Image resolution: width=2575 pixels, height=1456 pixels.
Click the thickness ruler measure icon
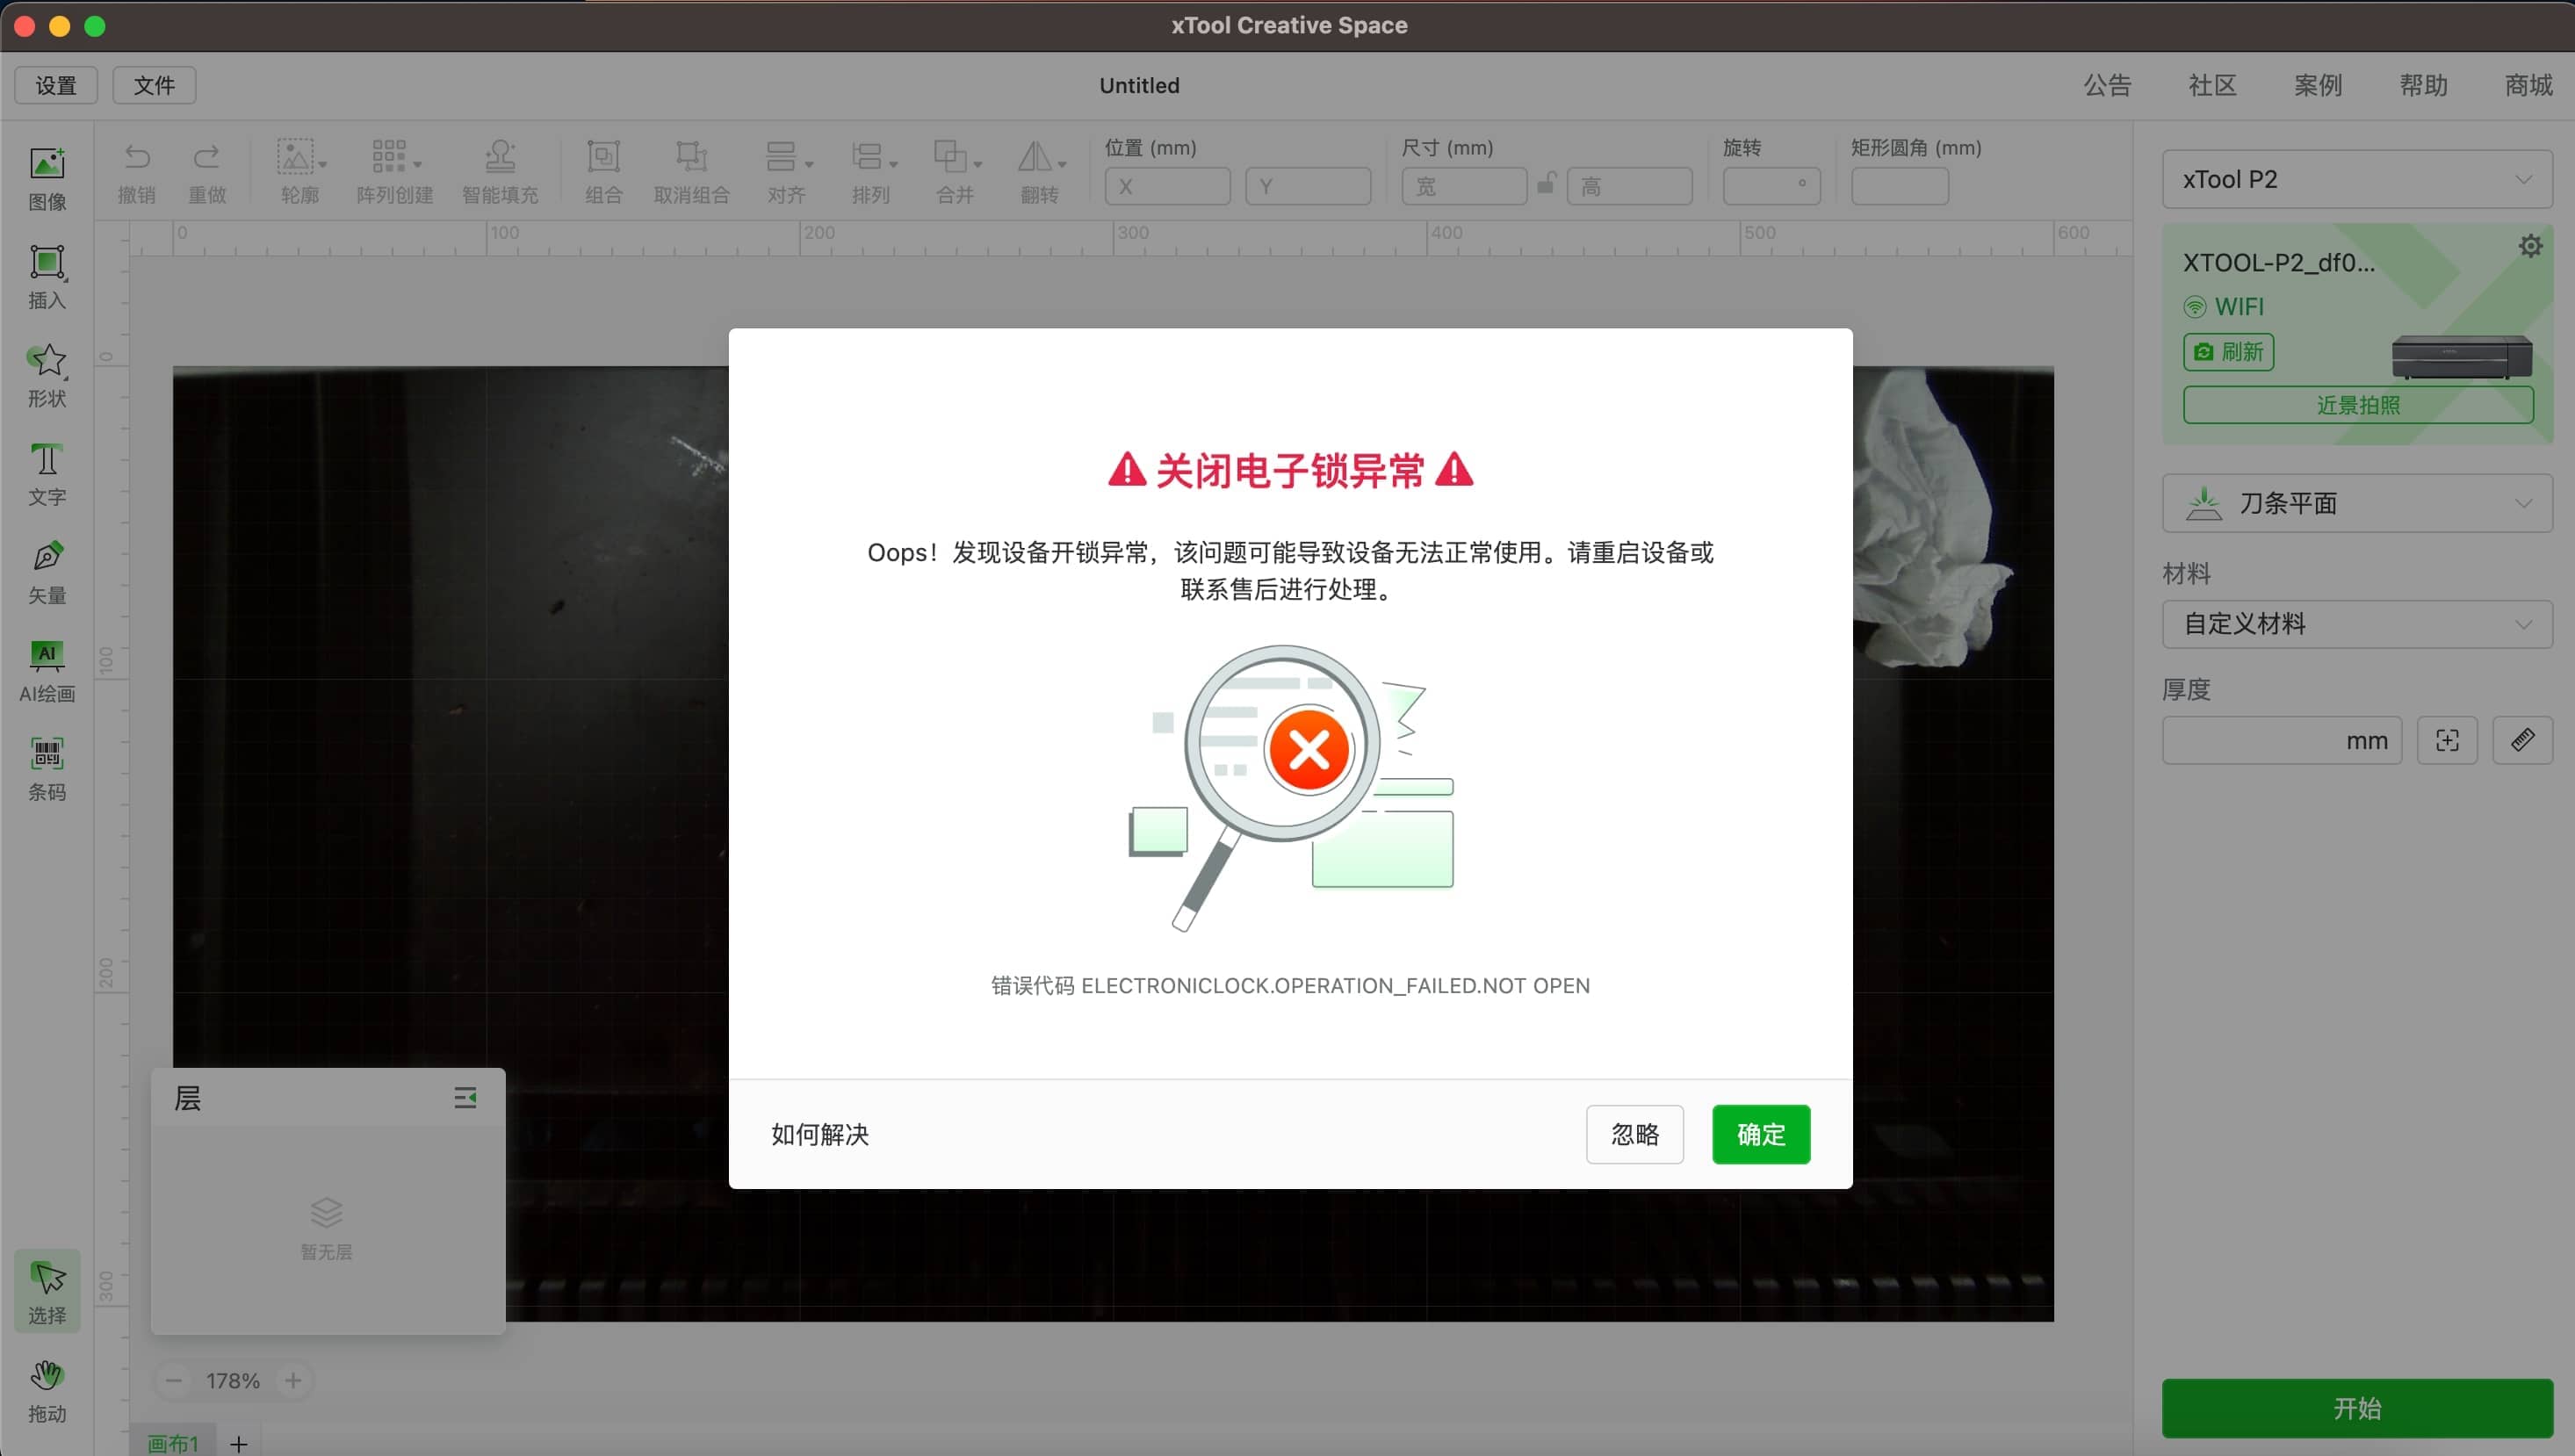click(x=2521, y=740)
